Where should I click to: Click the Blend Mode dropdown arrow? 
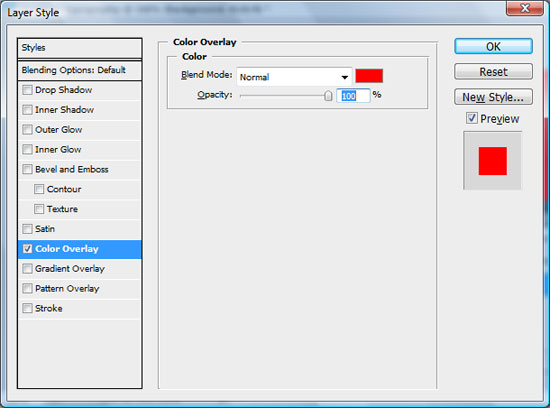click(345, 77)
